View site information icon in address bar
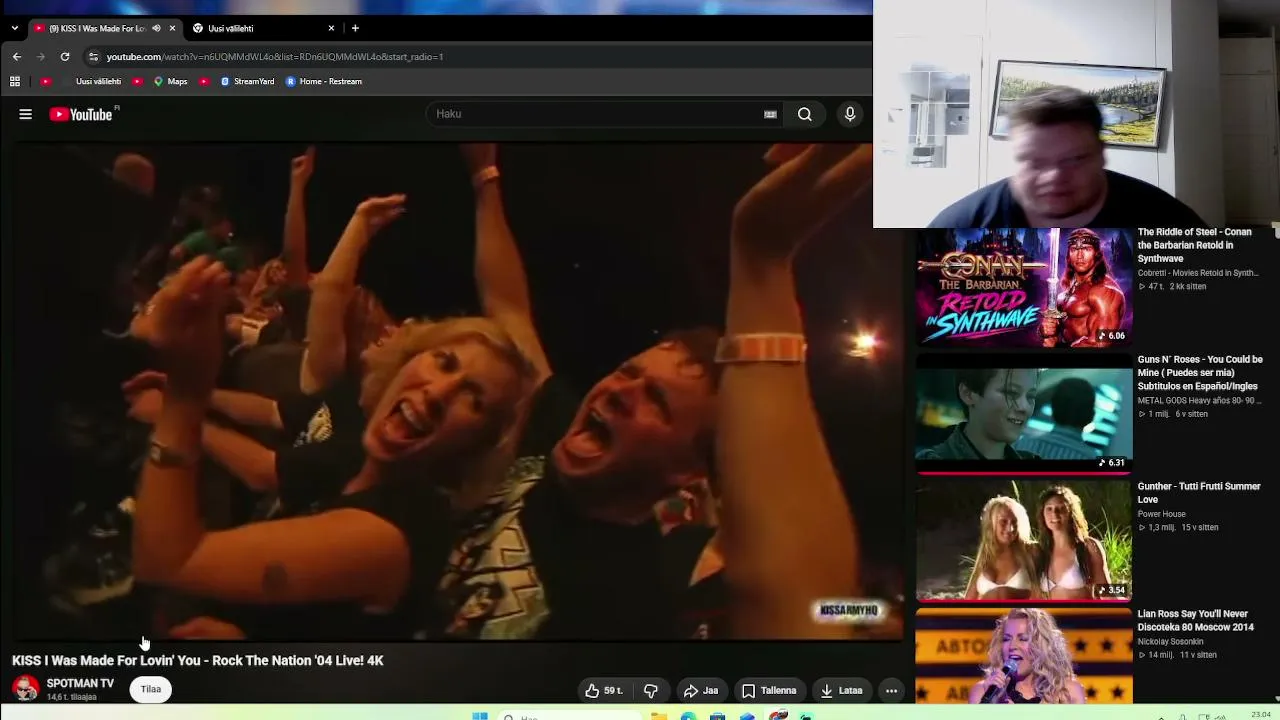Image resolution: width=1280 pixels, height=720 pixels. 93,57
